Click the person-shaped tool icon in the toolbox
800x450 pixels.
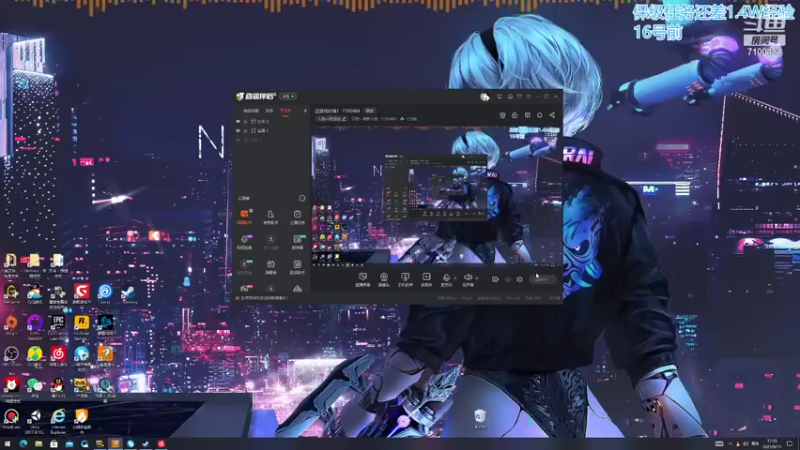coord(270,214)
